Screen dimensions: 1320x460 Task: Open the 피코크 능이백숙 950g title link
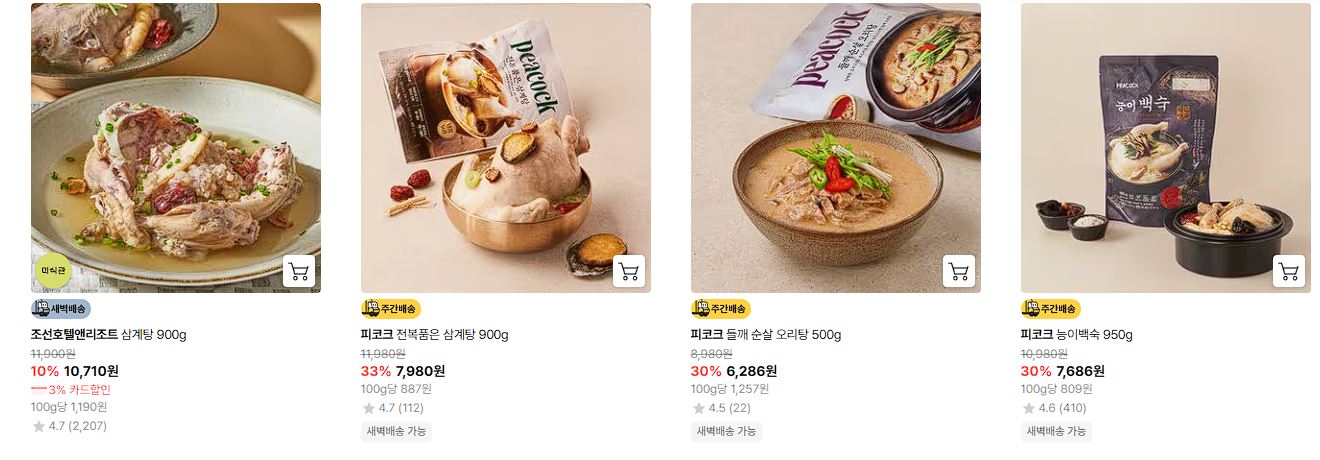click(x=1077, y=335)
